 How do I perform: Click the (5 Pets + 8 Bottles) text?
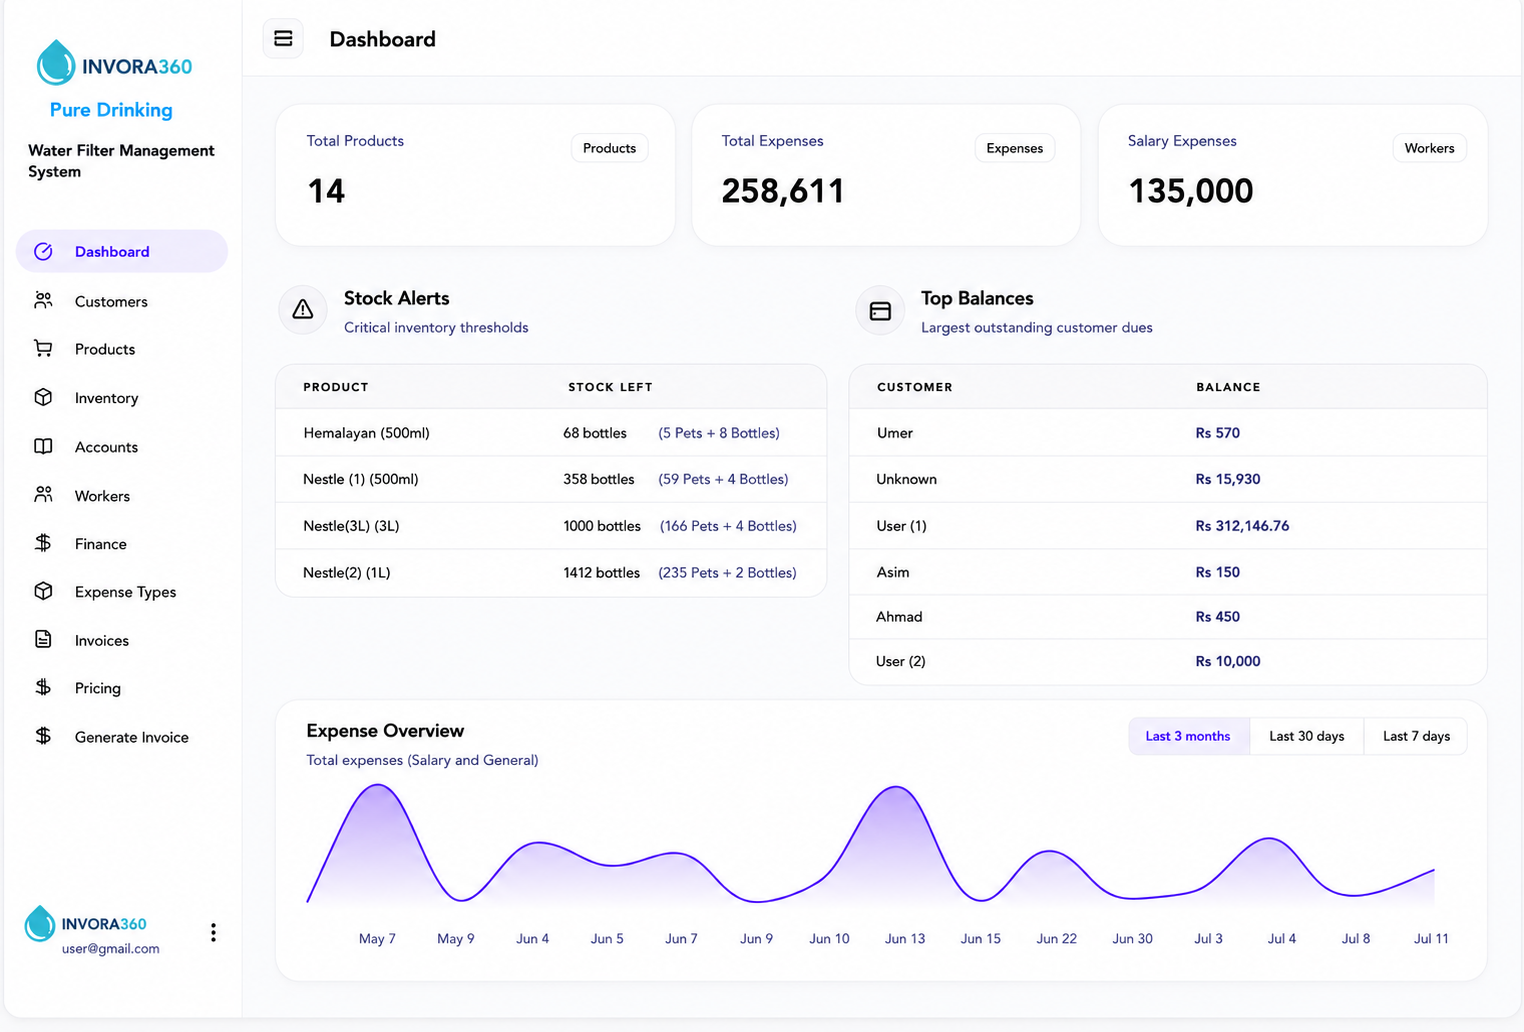tap(719, 433)
